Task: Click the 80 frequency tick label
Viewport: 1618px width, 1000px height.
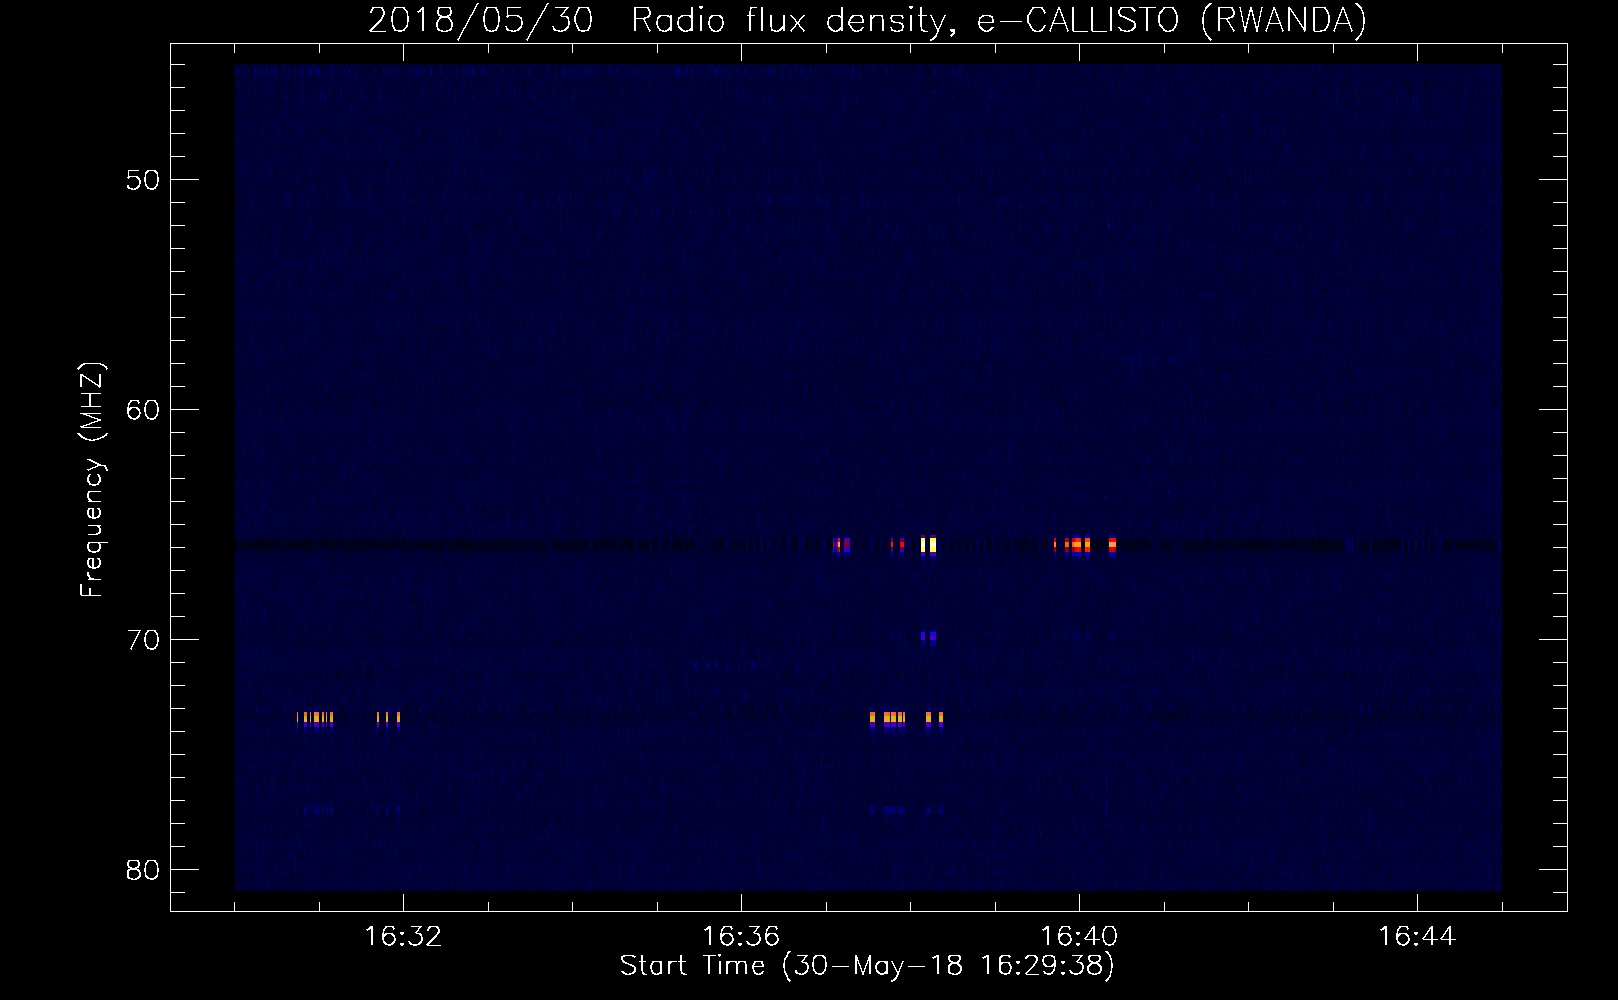Action: coord(142,870)
